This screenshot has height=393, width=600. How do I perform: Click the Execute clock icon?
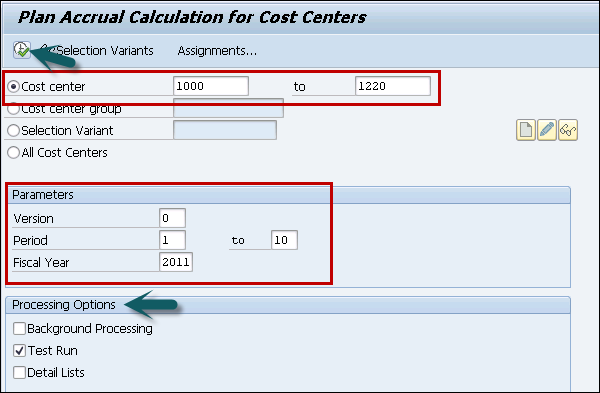click(22, 50)
